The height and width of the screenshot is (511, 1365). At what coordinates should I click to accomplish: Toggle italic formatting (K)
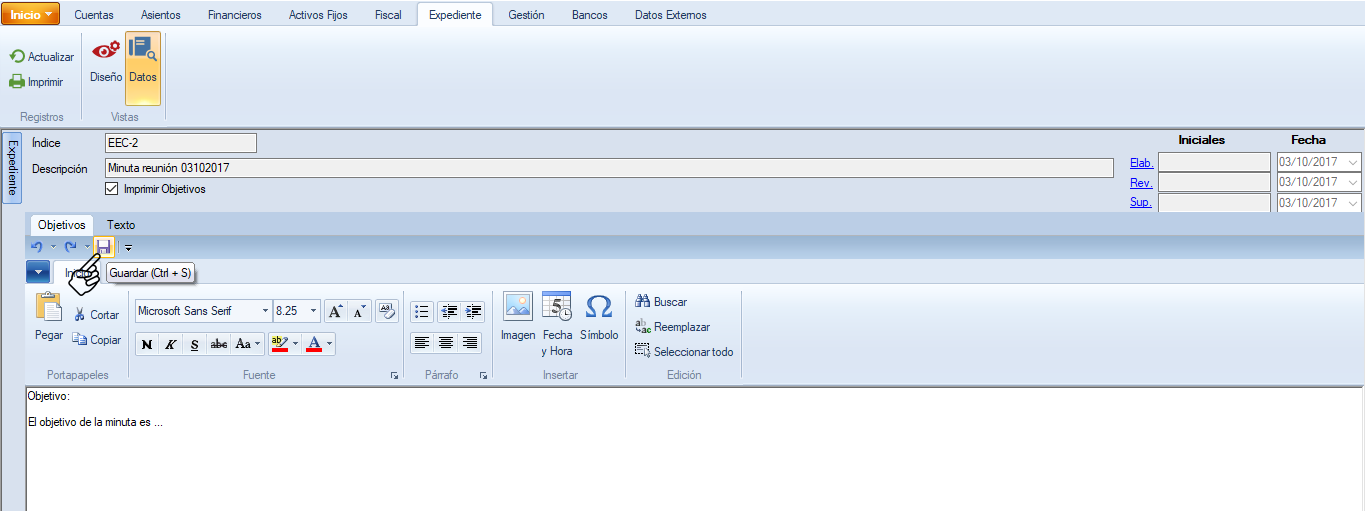click(171, 344)
